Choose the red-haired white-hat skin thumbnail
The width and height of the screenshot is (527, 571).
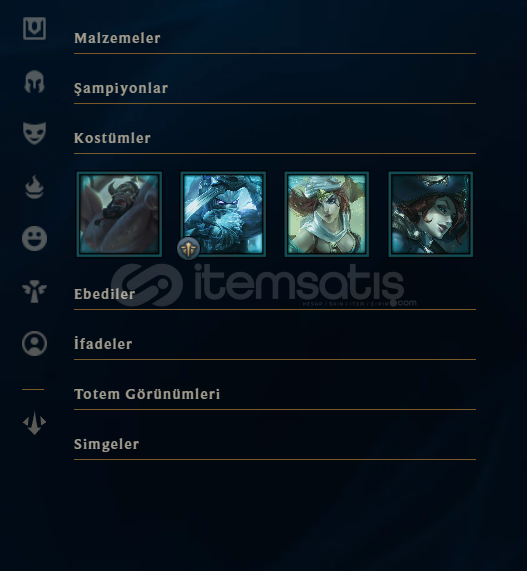tap(327, 214)
